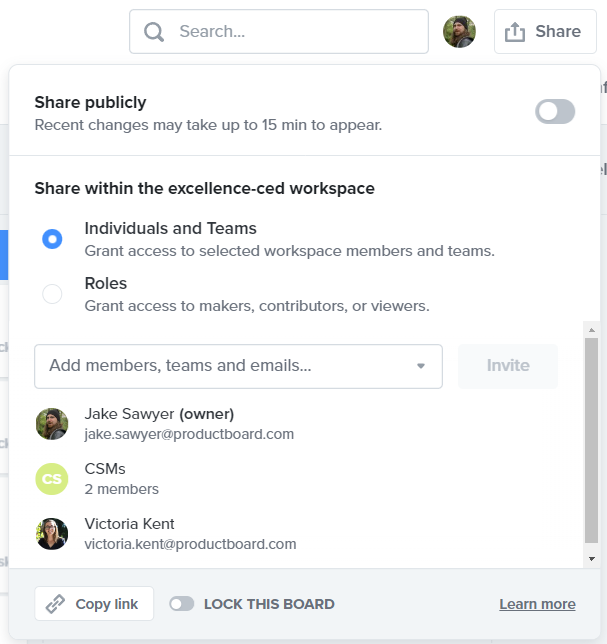Click the Search input field
This screenshot has width=607, height=644.
point(279,32)
